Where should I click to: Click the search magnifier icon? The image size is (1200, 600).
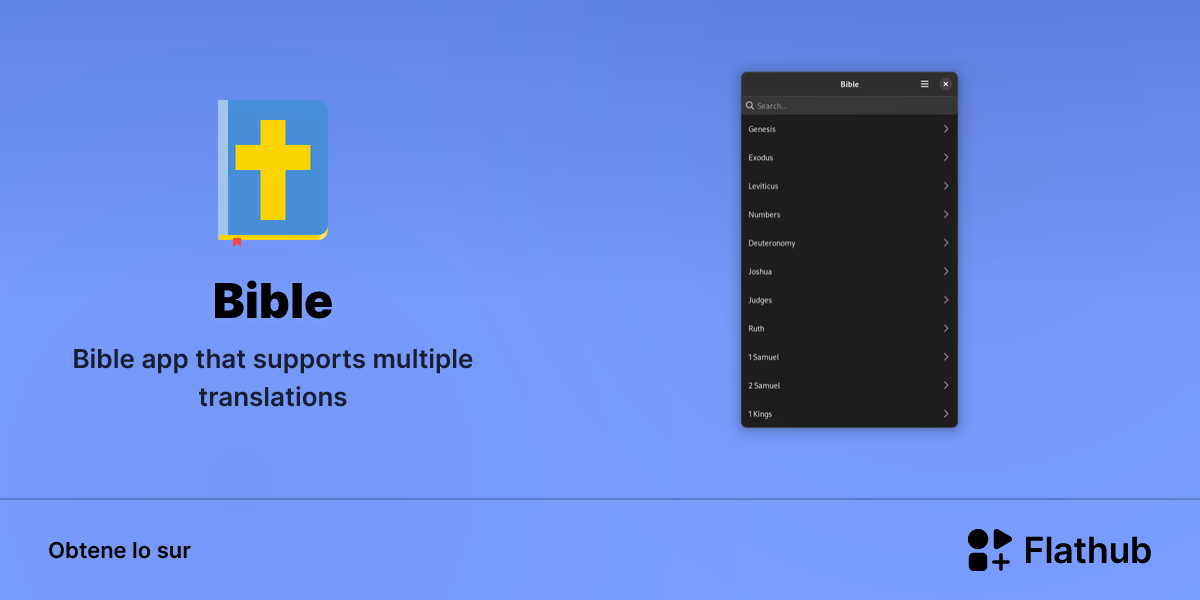click(750, 105)
